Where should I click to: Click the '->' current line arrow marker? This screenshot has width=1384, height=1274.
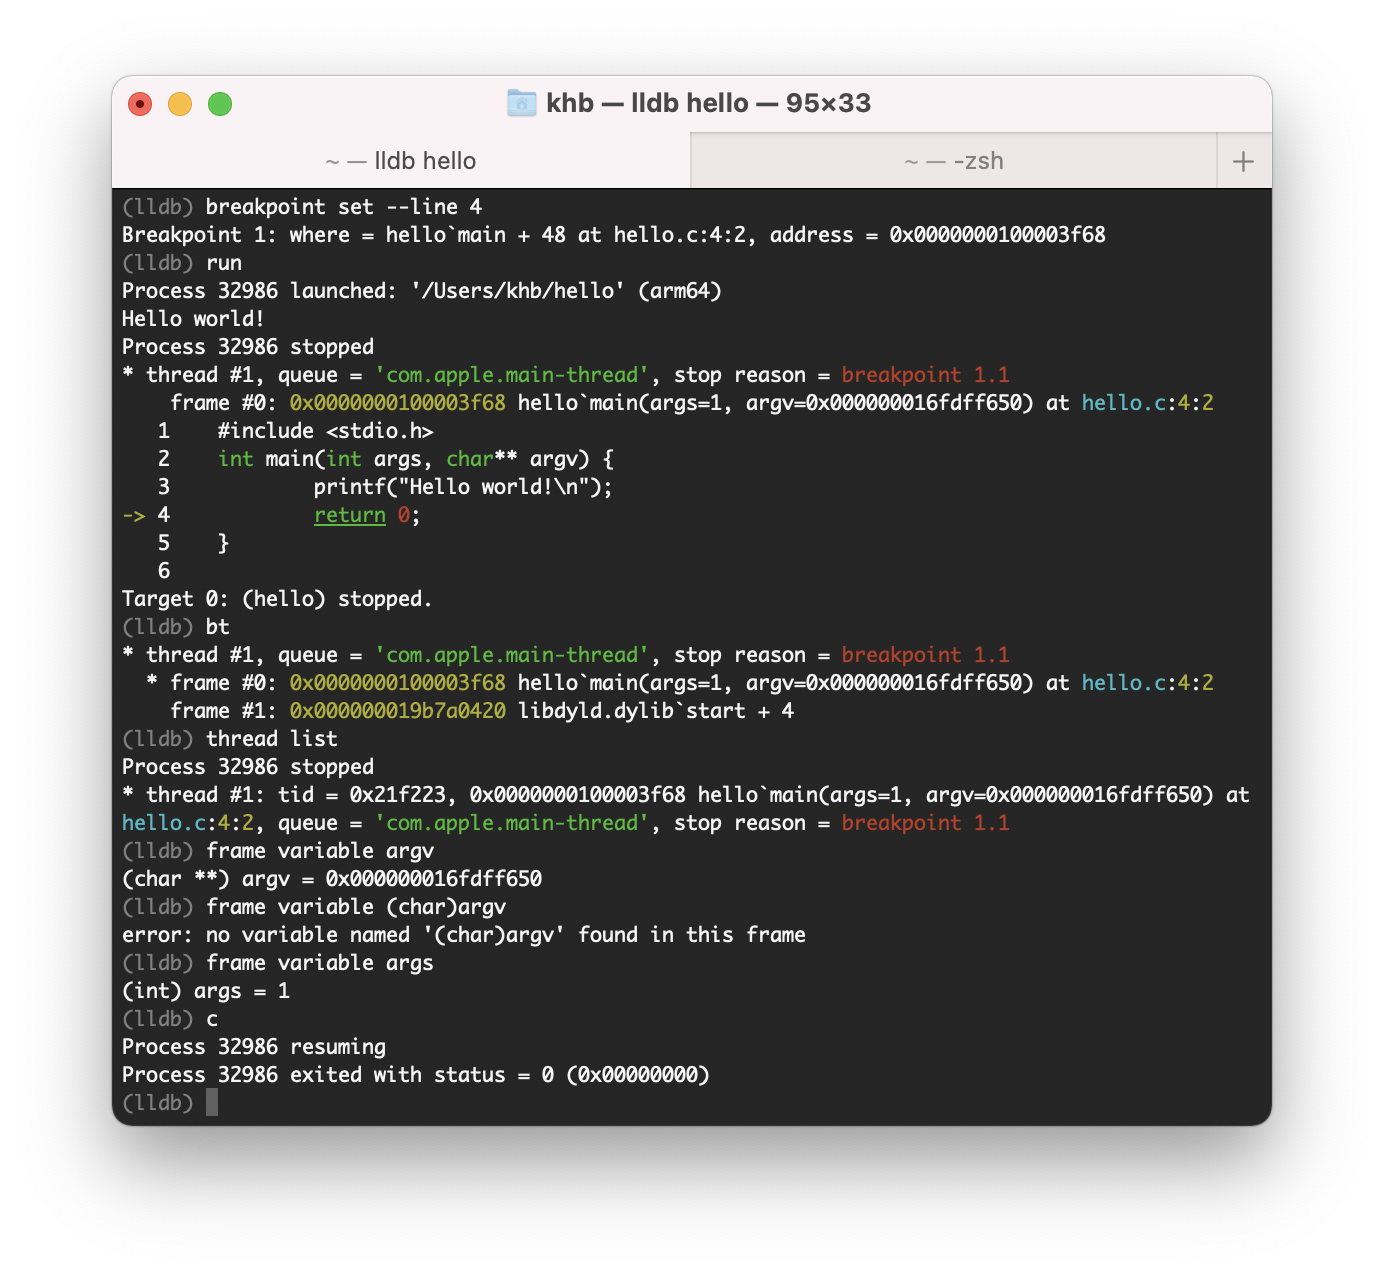pyautogui.click(x=134, y=515)
